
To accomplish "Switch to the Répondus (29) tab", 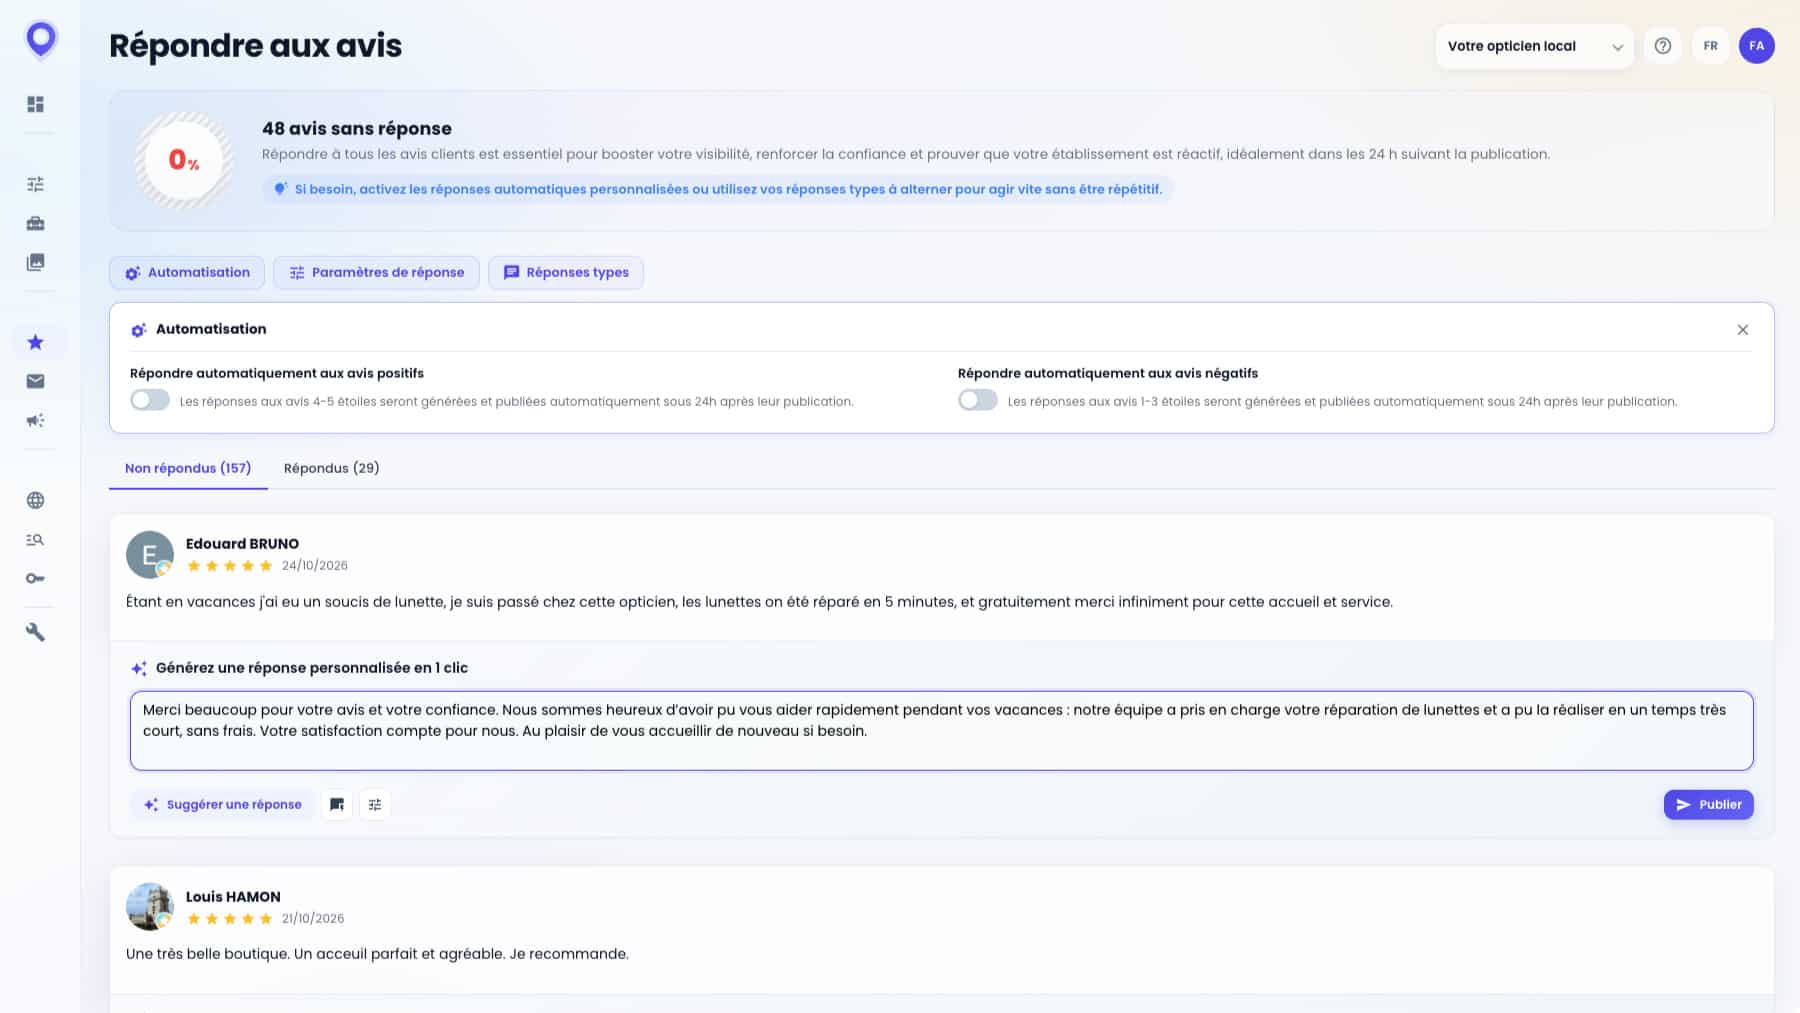I will [332, 468].
